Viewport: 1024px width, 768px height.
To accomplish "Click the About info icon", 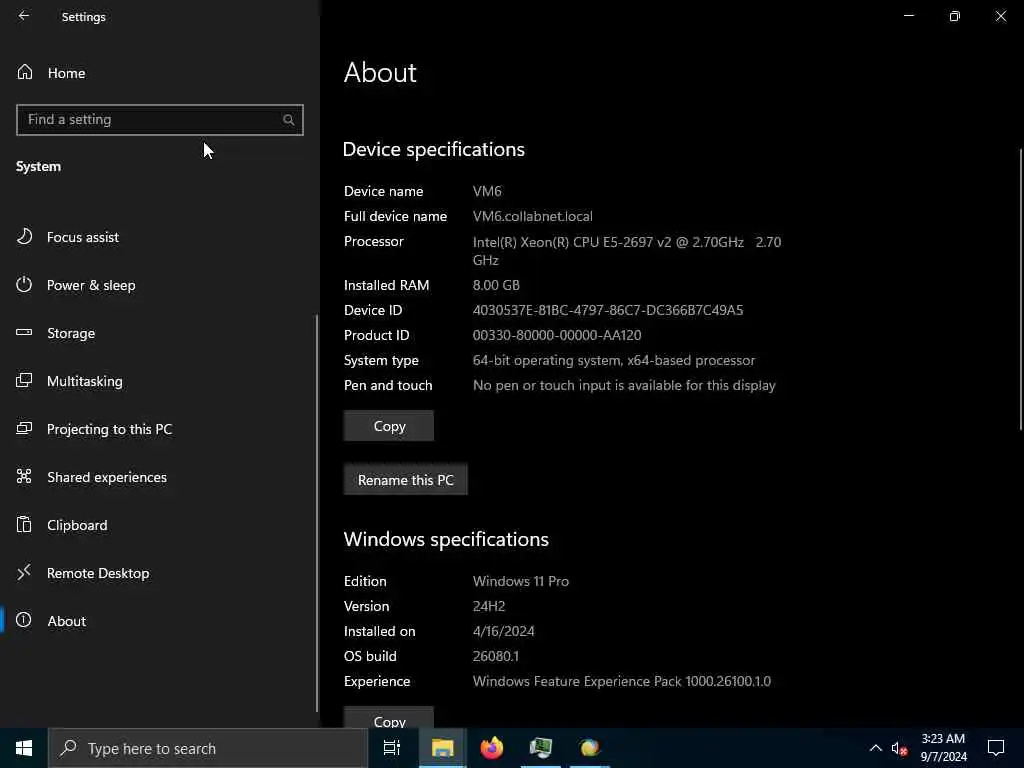I will (x=24, y=620).
